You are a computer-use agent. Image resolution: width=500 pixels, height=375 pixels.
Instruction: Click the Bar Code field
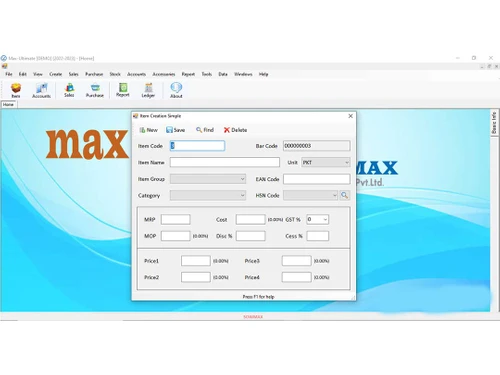pyautogui.click(x=316, y=146)
